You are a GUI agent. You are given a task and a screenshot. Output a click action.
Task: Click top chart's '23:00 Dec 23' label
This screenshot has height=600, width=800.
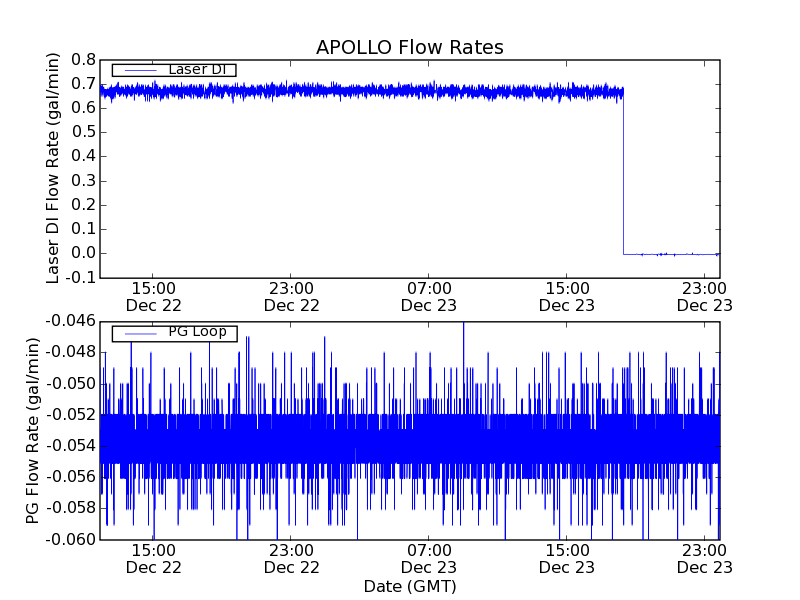coord(705,297)
